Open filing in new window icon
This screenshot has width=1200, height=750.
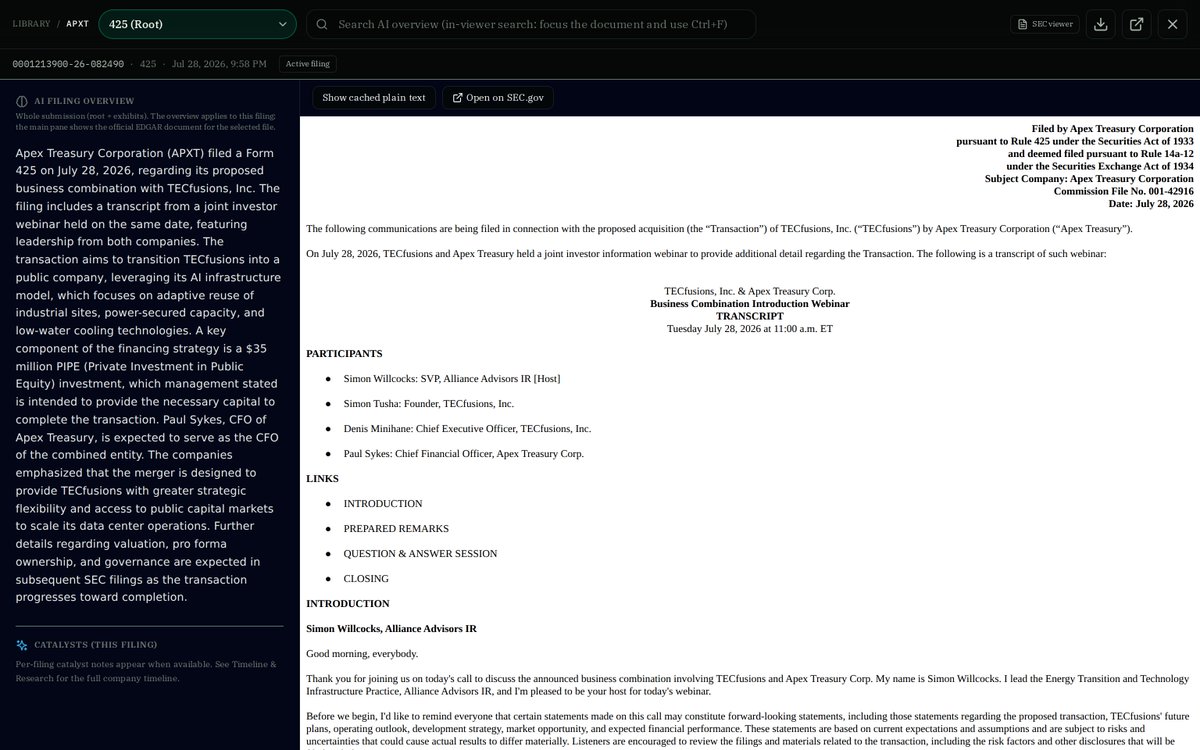pyautogui.click(x=1137, y=24)
